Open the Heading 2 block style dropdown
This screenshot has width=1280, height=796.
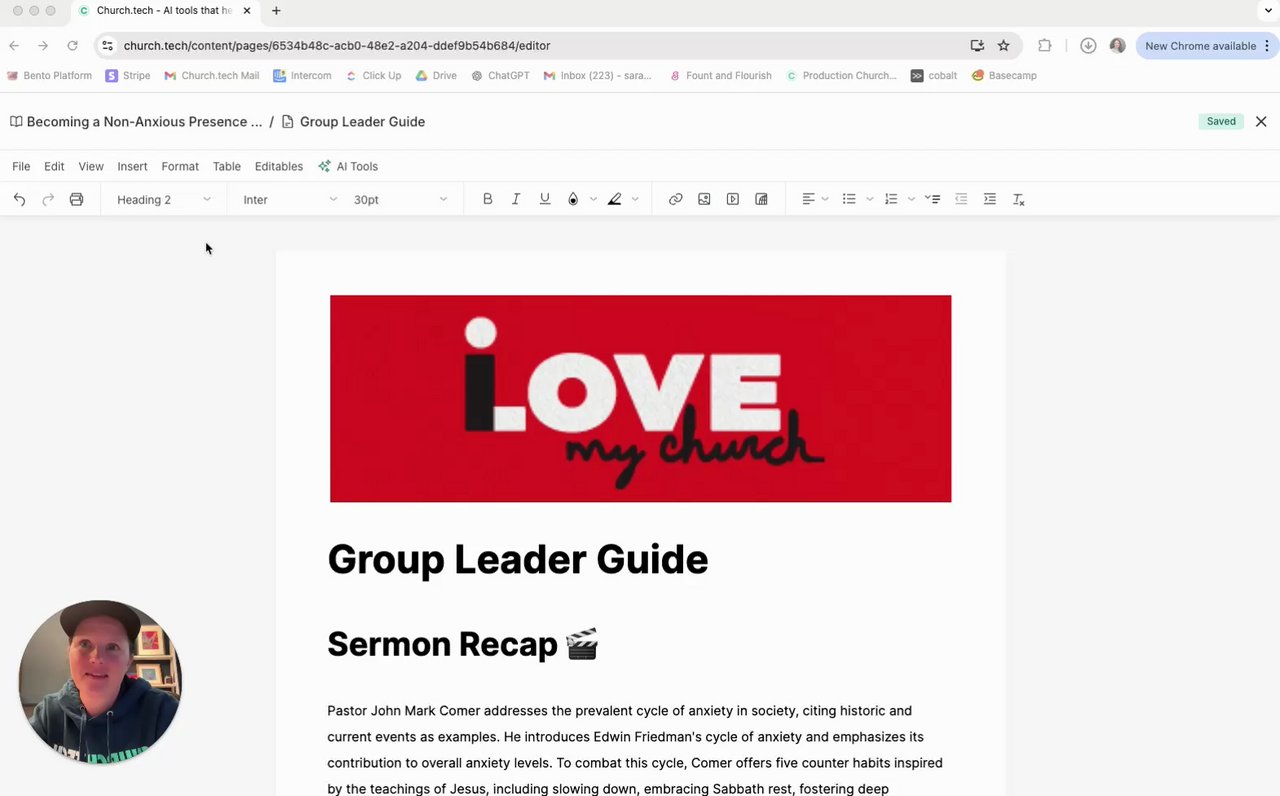point(163,199)
